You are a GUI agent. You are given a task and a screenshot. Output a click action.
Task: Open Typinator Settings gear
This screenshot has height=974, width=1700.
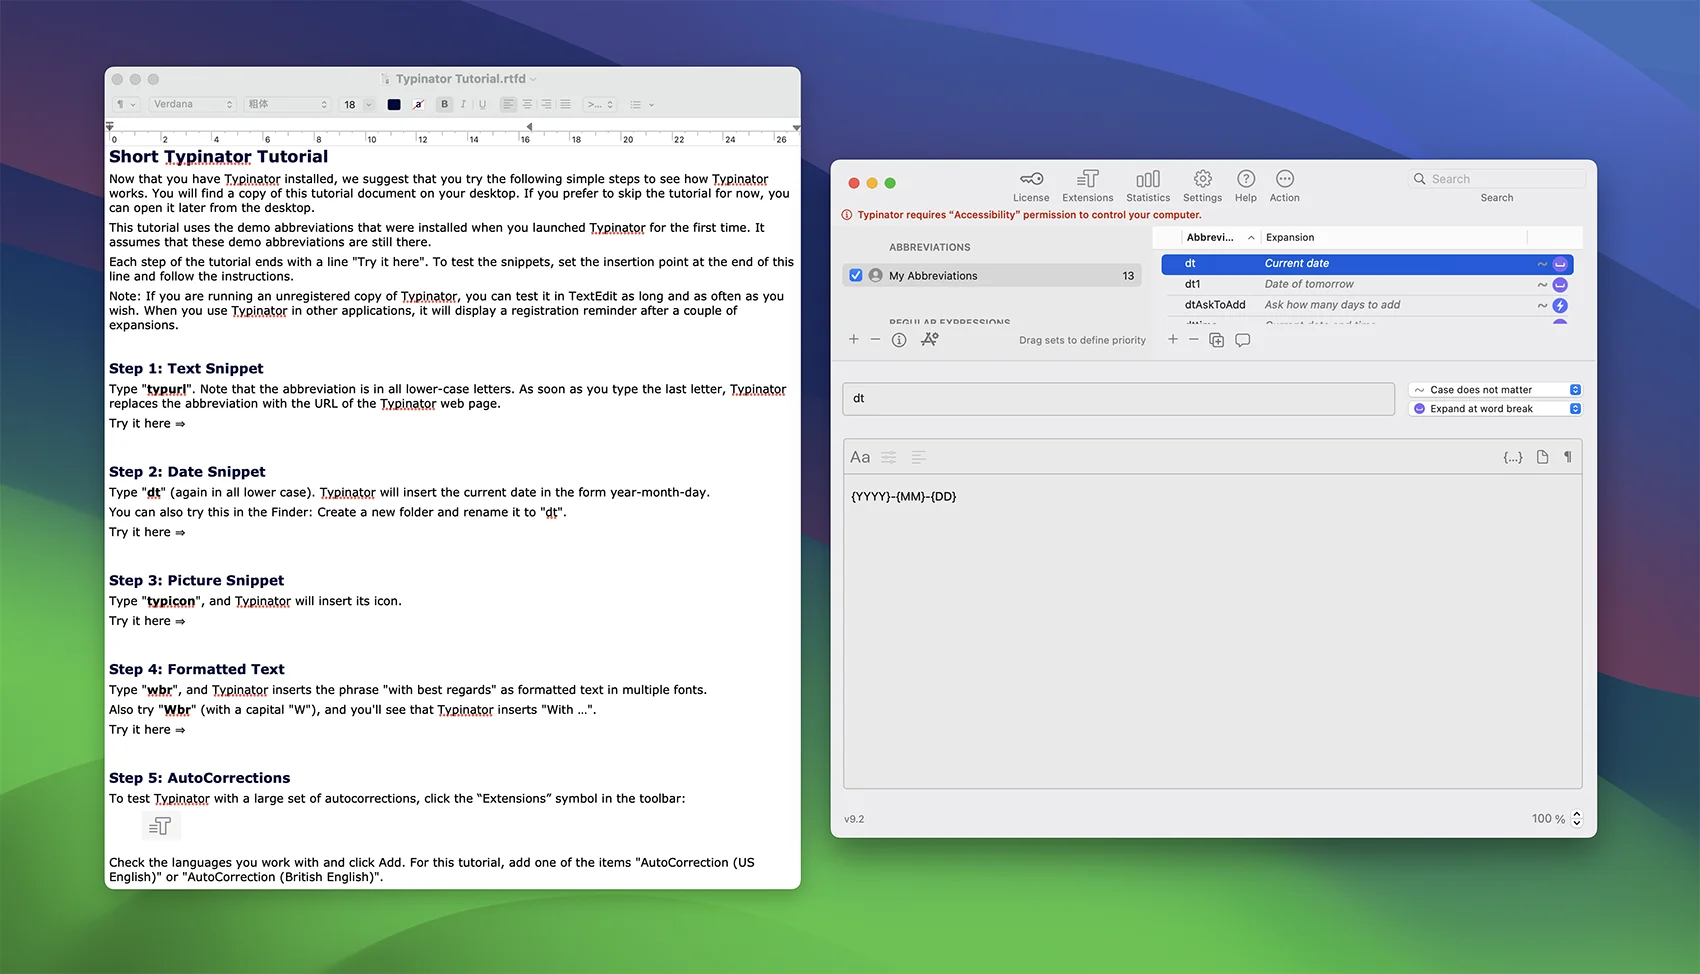(x=1202, y=186)
